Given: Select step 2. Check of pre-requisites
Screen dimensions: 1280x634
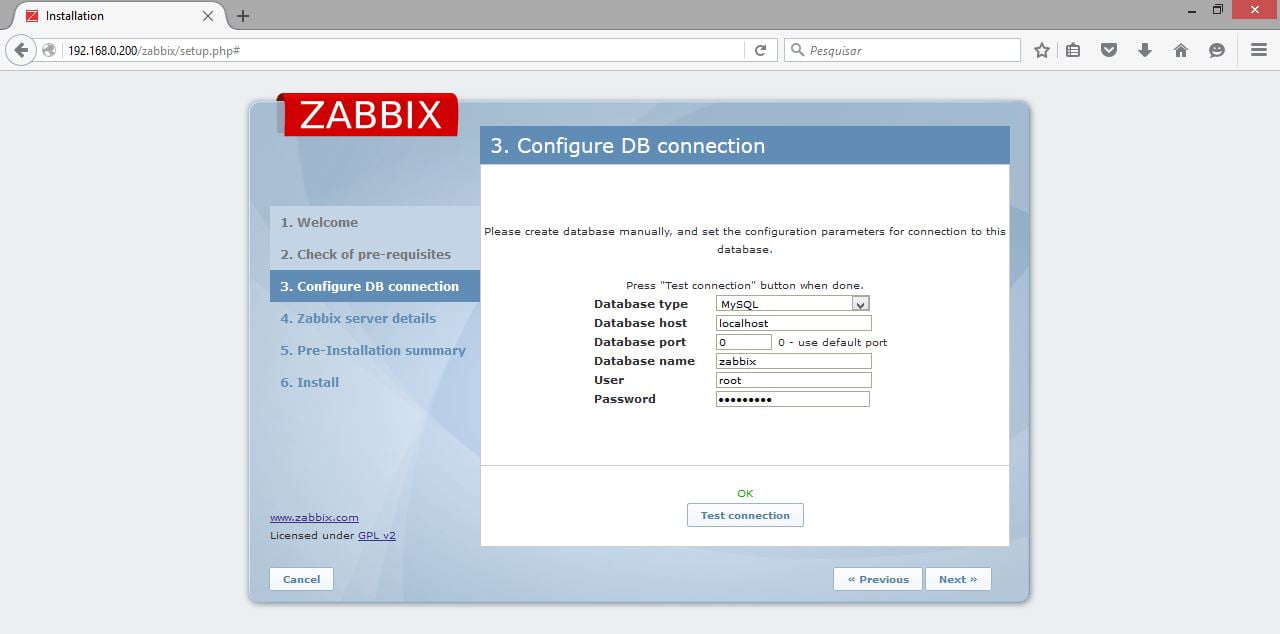Looking at the screenshot, I should [x=375, y=254].
